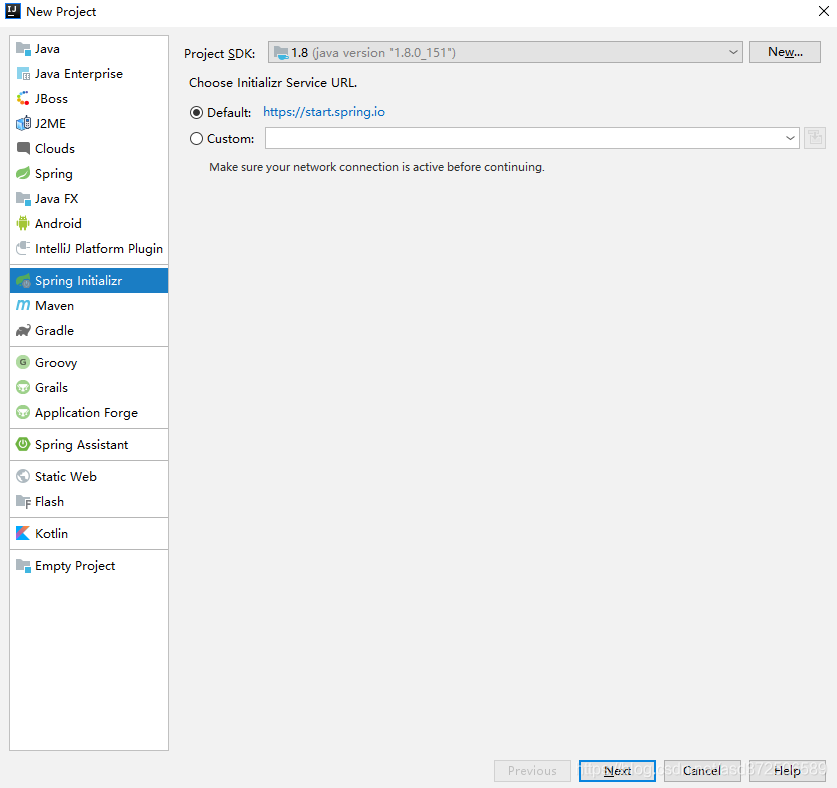Viewport: 837px width, 788px height.
Task: Select Spring Assistant entry
Action: pos(89,444)
